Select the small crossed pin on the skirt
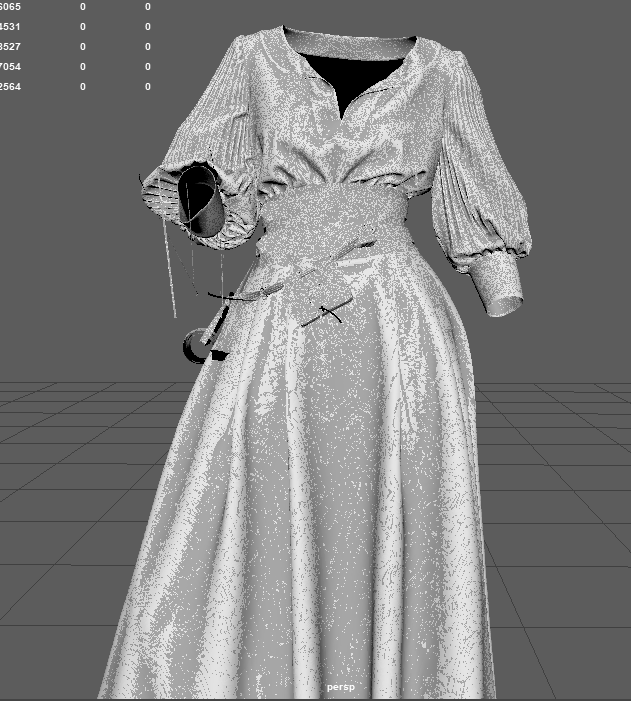The height and width of the screenshot is (701, 631). [328, 312]
